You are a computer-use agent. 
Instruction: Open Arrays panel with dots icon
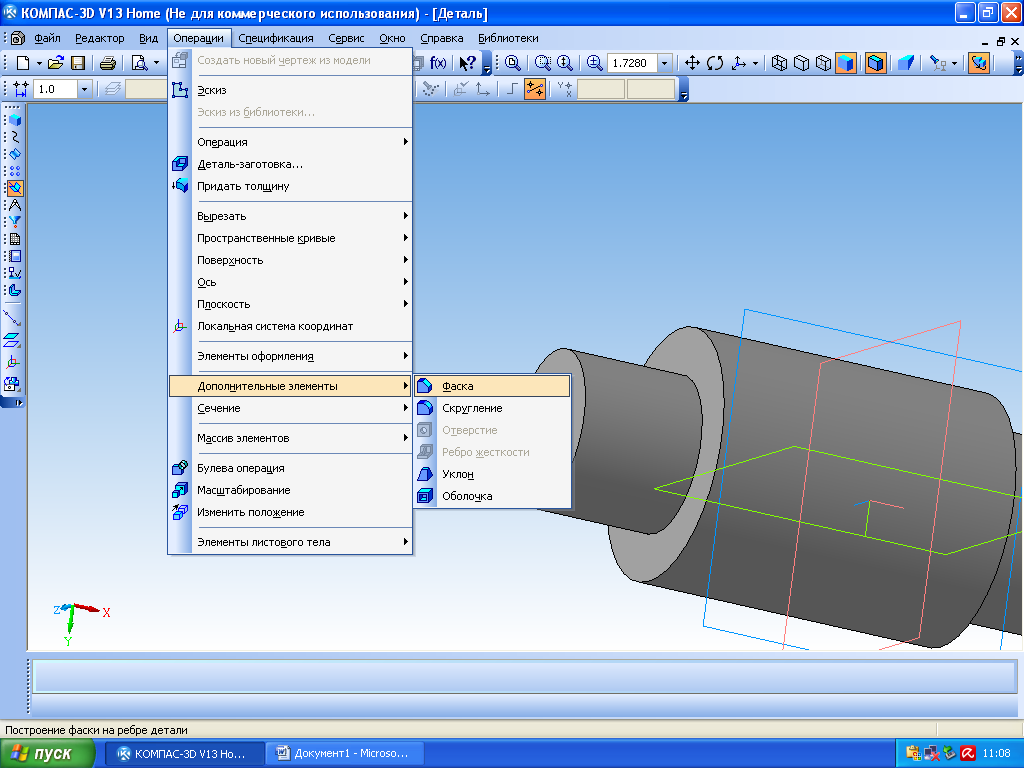click(15, 171)
